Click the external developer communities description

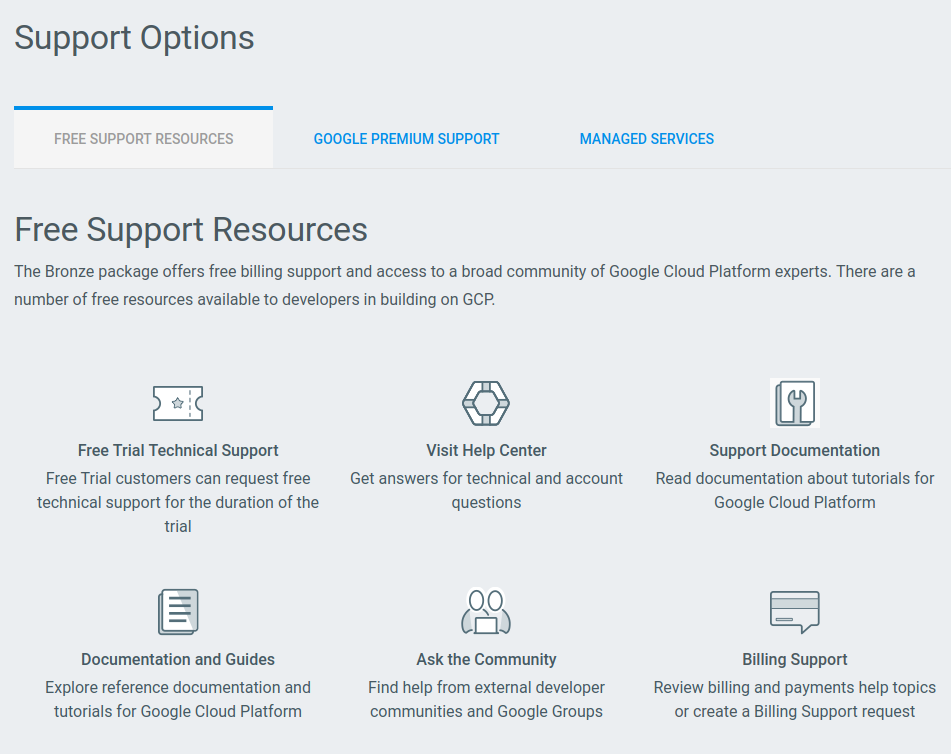tap(486, 699)
